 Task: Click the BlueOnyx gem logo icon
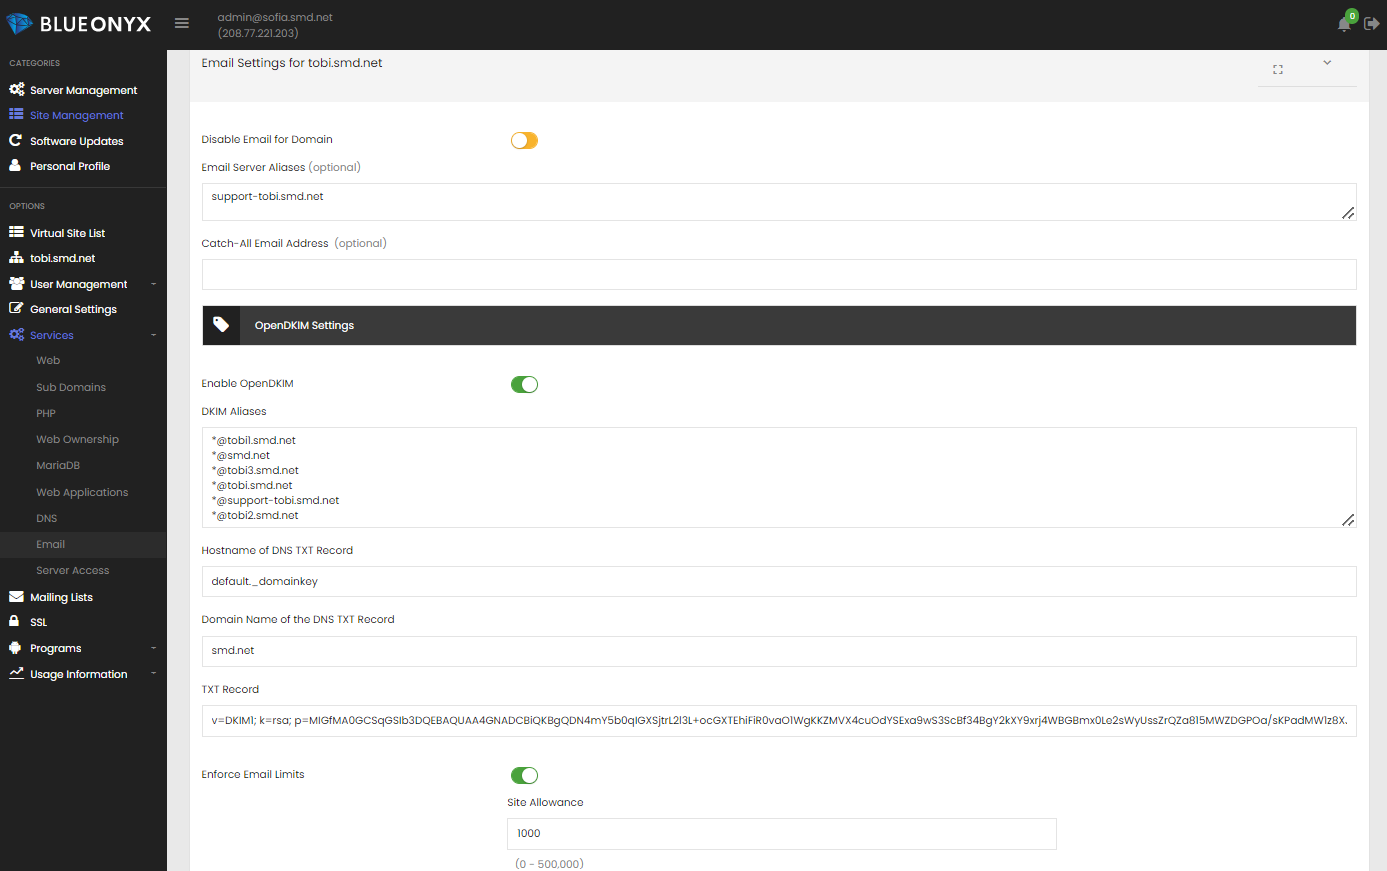19,24
